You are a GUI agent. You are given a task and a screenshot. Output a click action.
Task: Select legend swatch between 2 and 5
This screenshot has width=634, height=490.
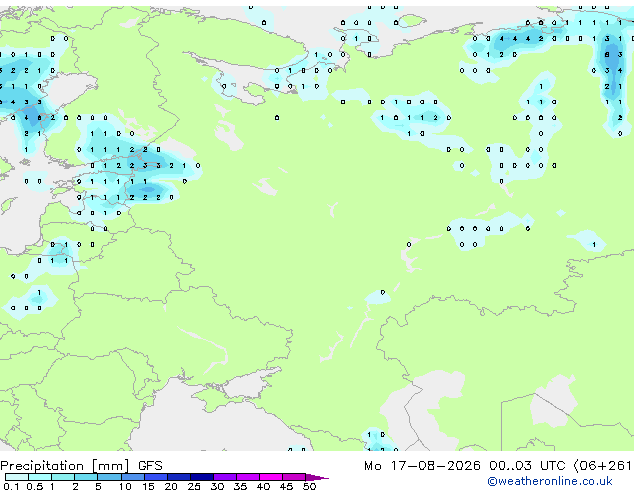point(86,477)
